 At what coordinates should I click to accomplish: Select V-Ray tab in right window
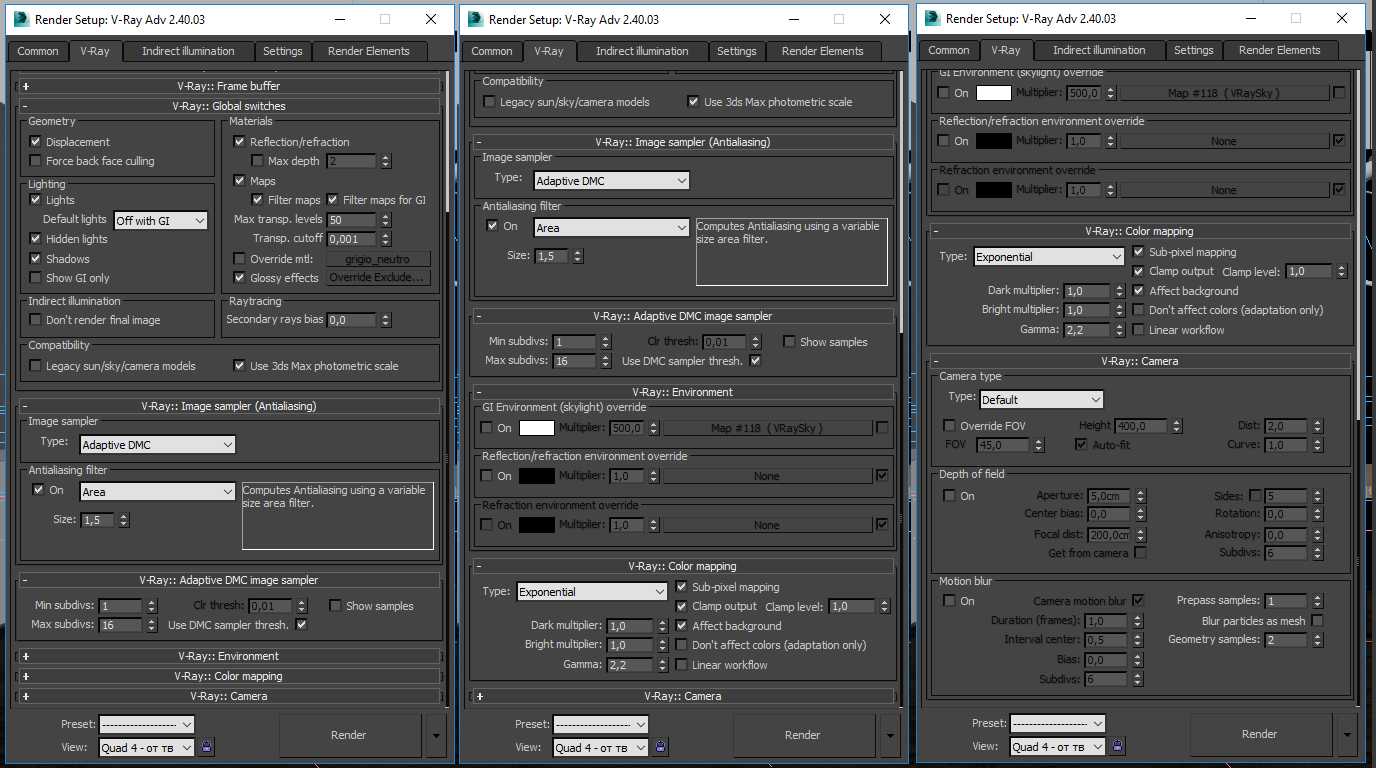1006,50
